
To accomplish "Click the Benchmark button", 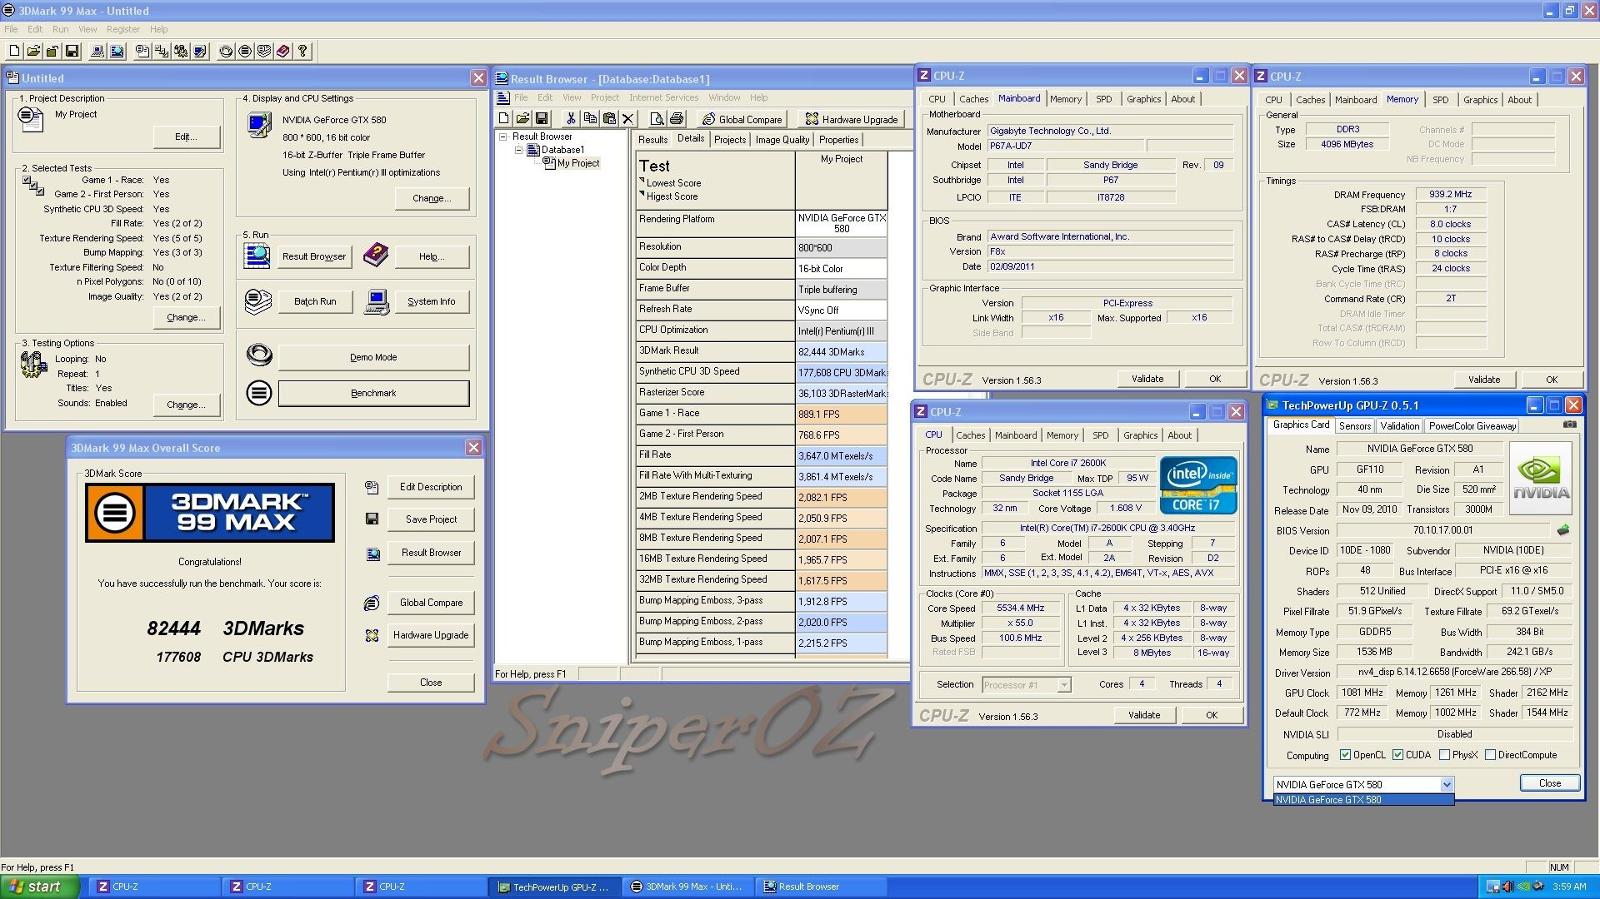I will pyautogui.click(x=373, y=393).
